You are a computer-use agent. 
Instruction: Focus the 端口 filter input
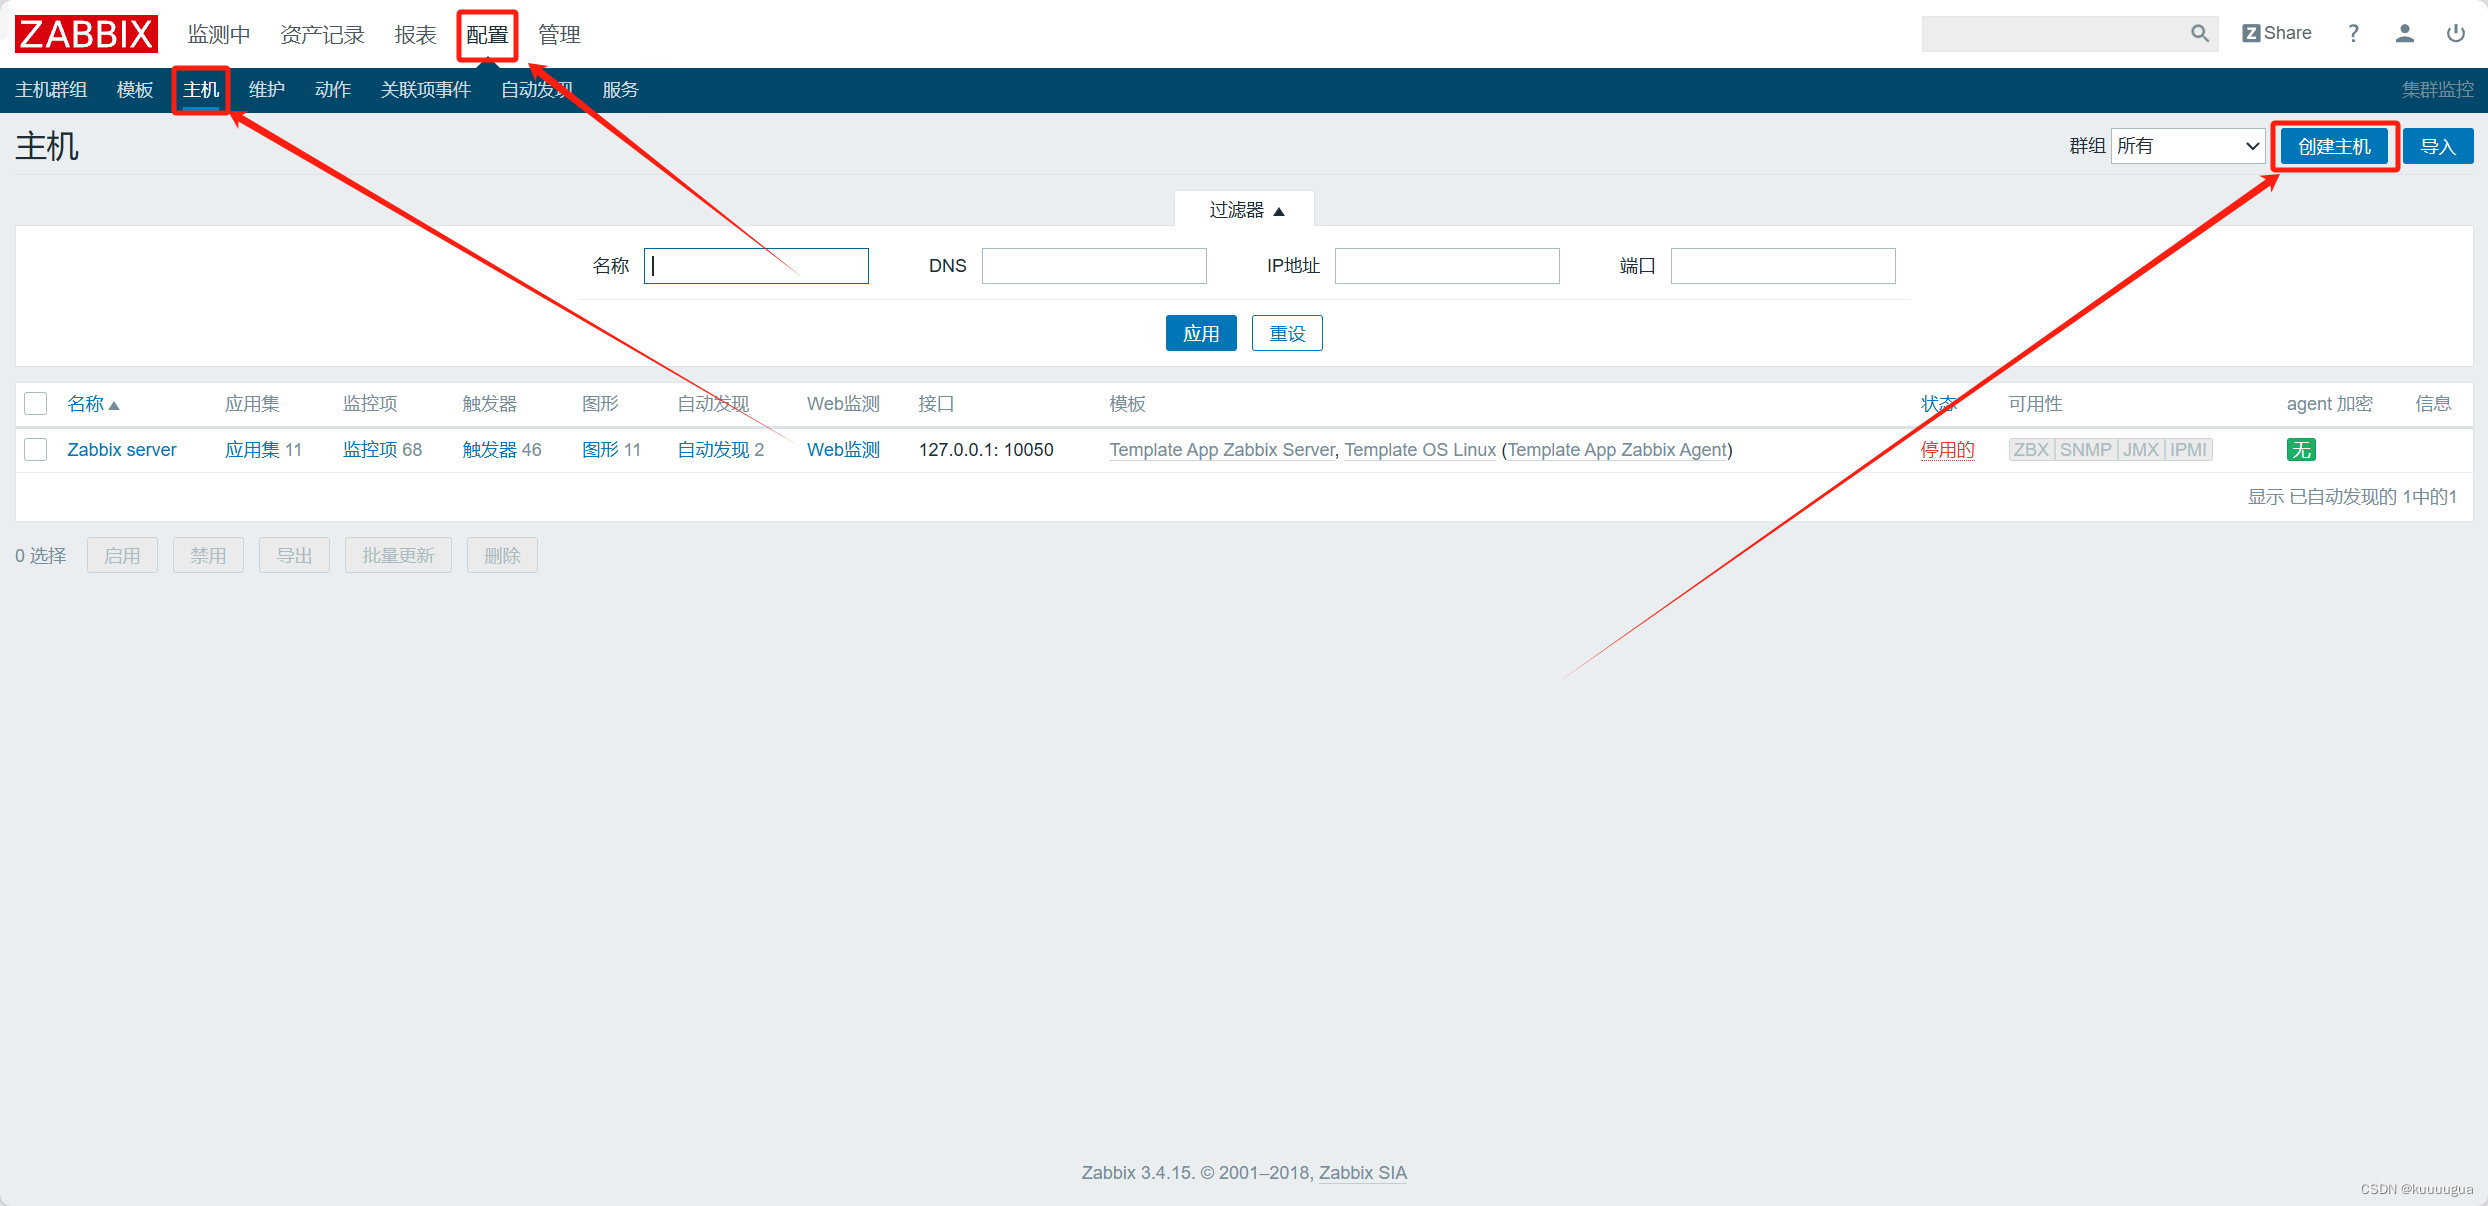pyautogui.click(x=1783, y=266)
